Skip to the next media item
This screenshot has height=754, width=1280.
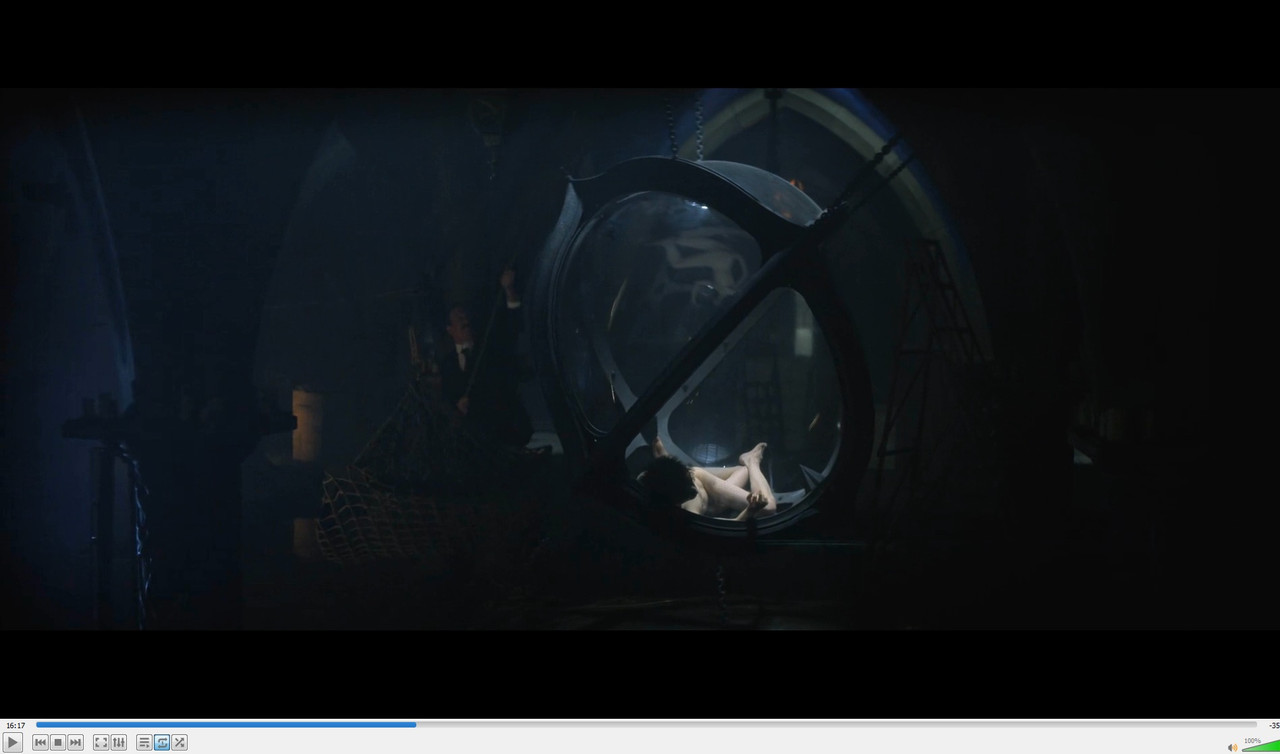(x=75, y=742)
